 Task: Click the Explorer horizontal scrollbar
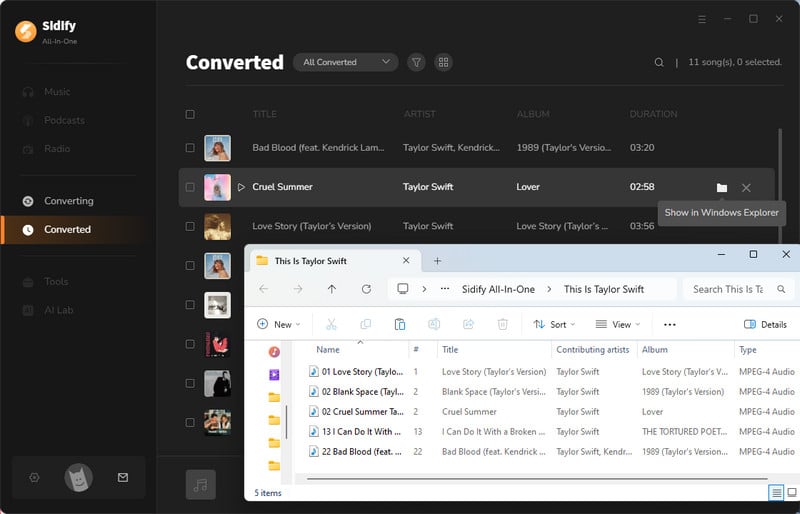[537, 479]
